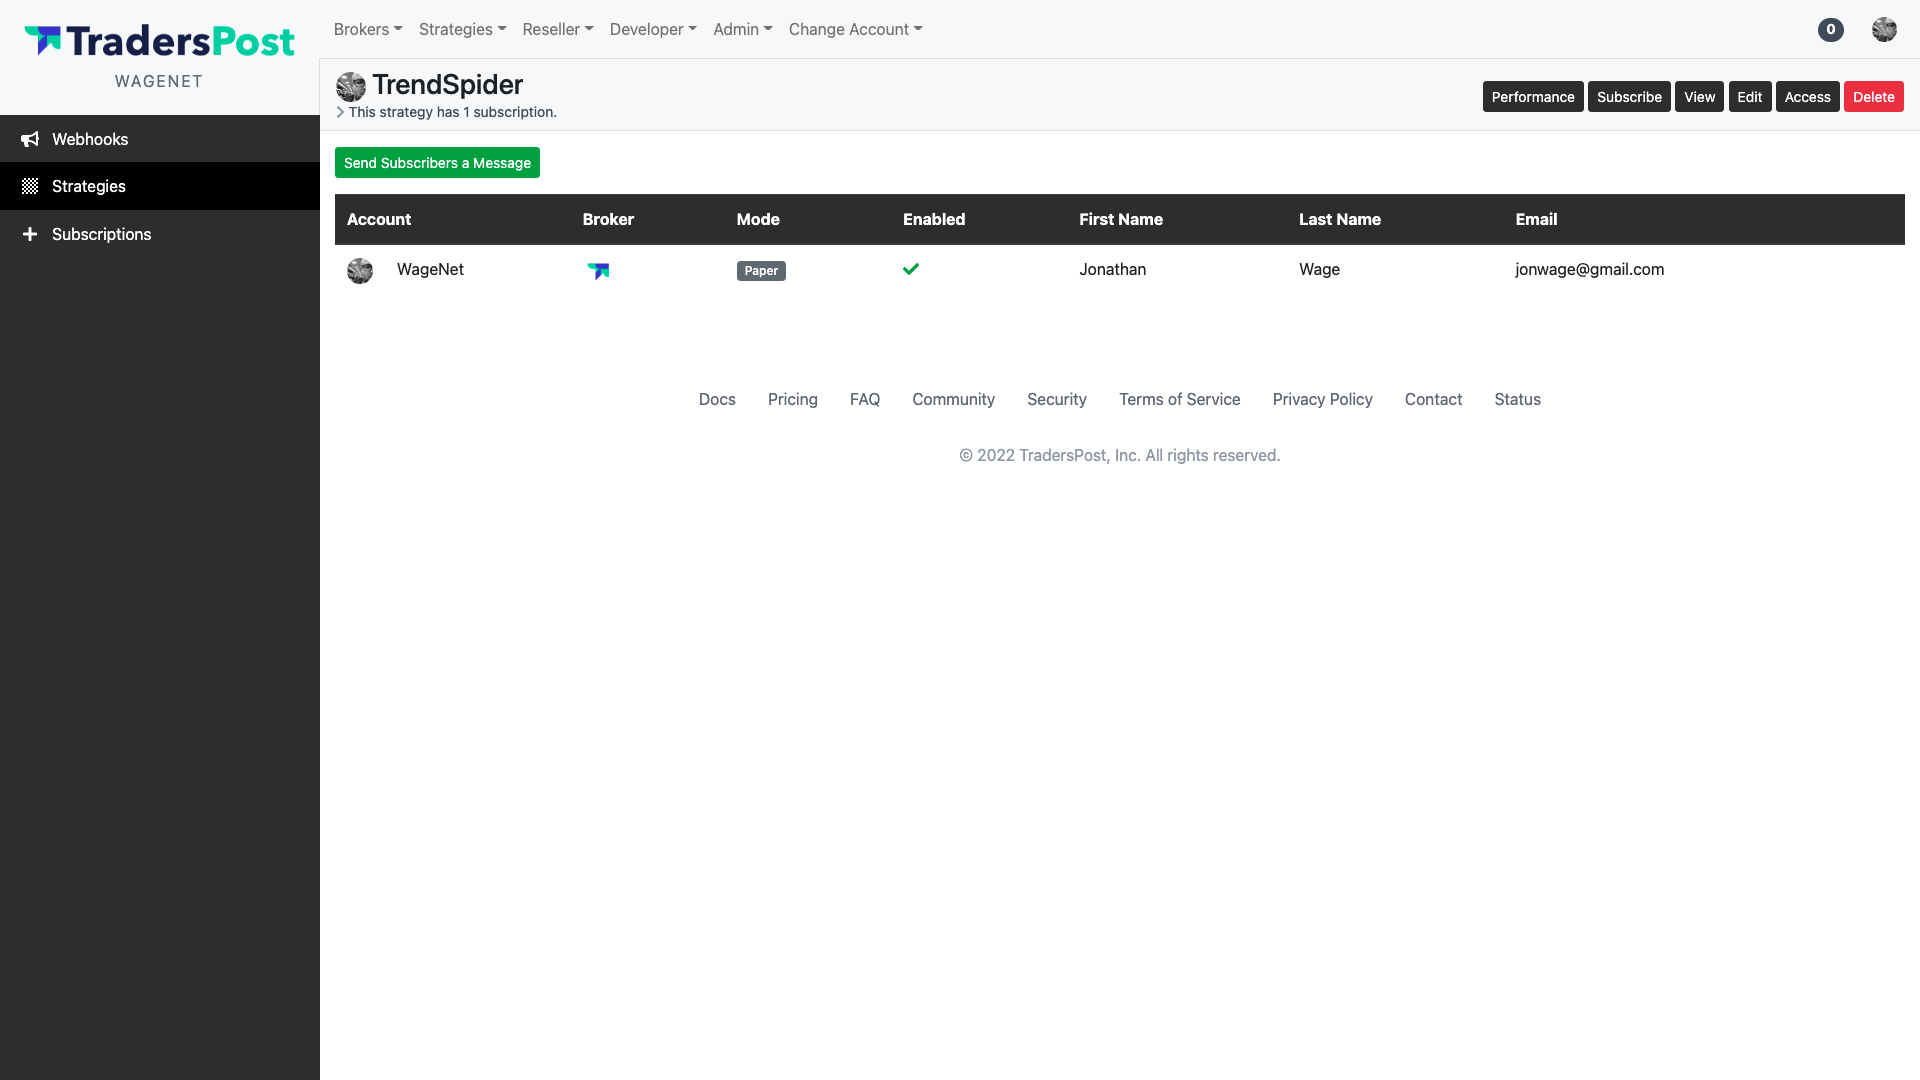The height and width of the screenshot is (1080, 1920).
Task: Click the WageNet account avatar
Action: coord(360,270)
